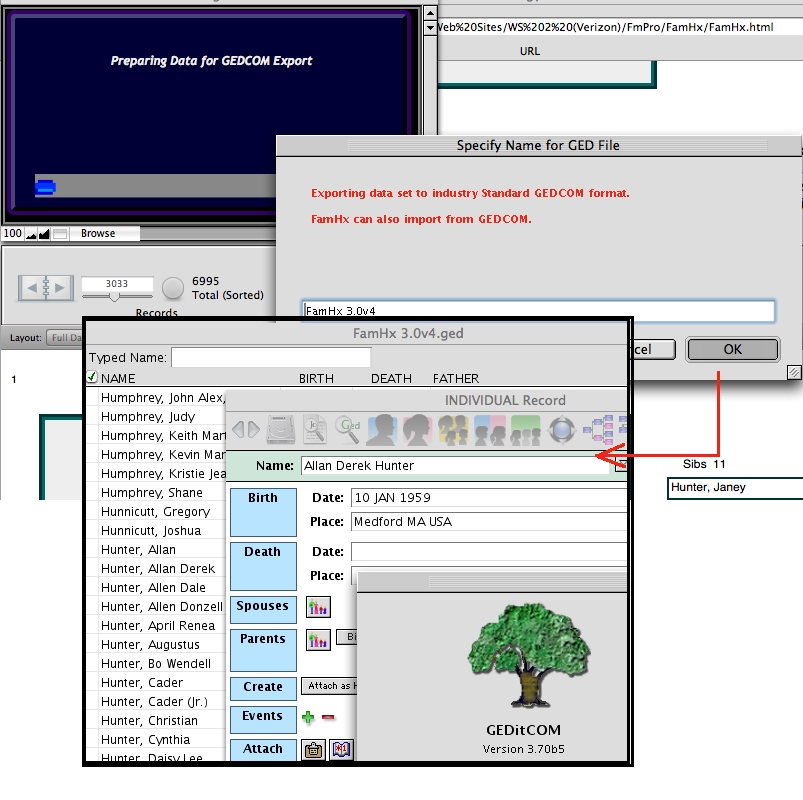Click the pink female silhouette icon

(x=417, y=429)
